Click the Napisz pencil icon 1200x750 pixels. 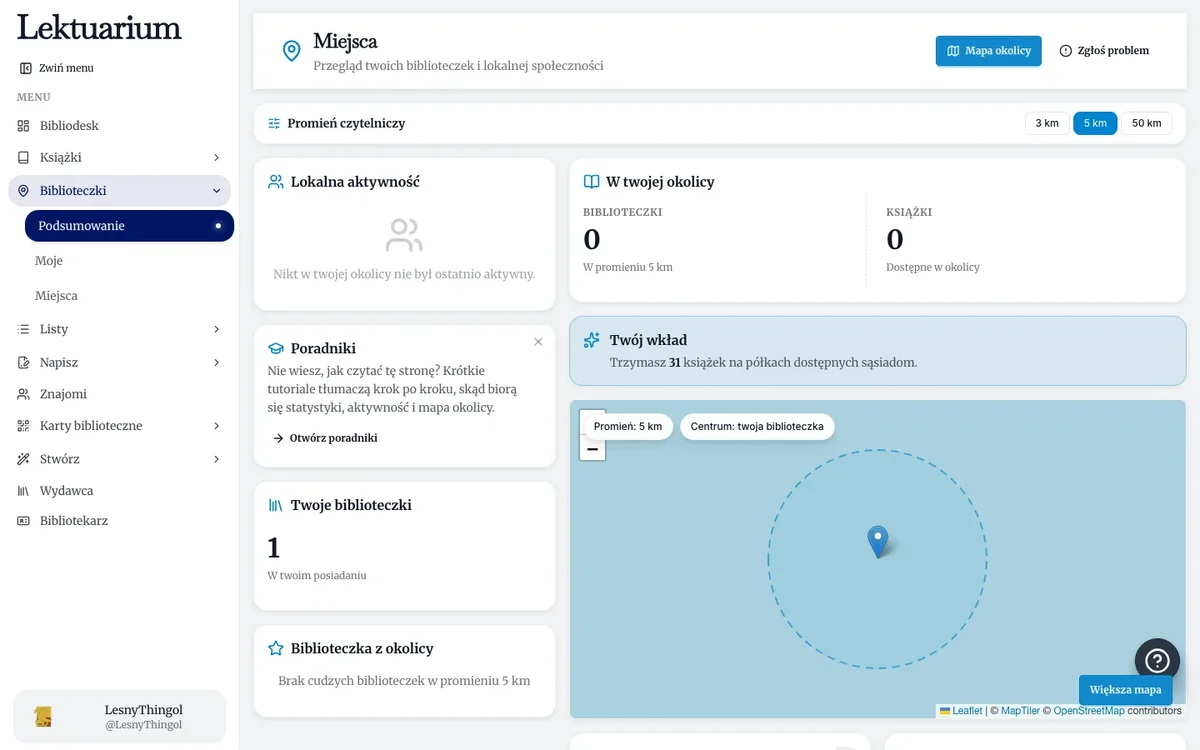23,362
